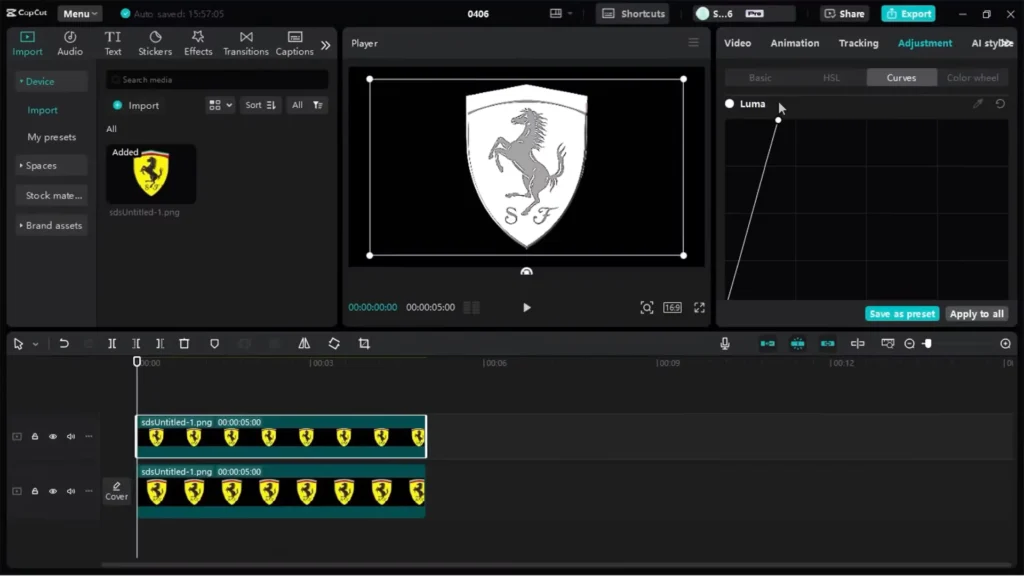Click the Export button
The width and height of the screenshot is (1024, 576).
point(908,14)
